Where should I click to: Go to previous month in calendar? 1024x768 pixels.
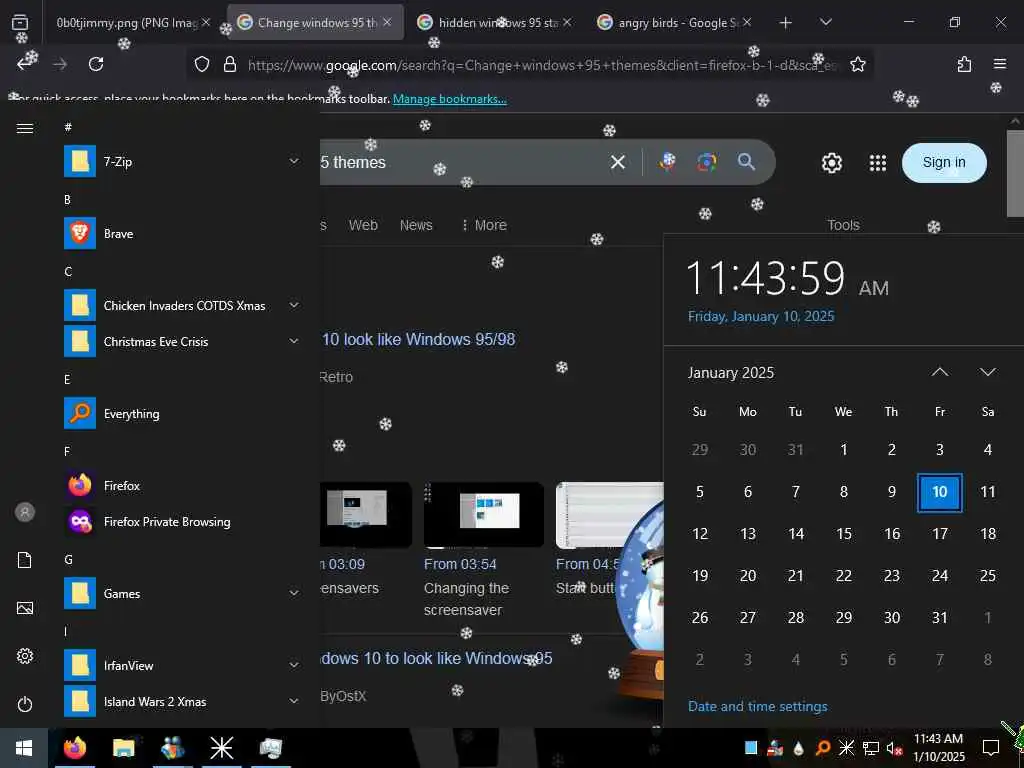(939, 372)
